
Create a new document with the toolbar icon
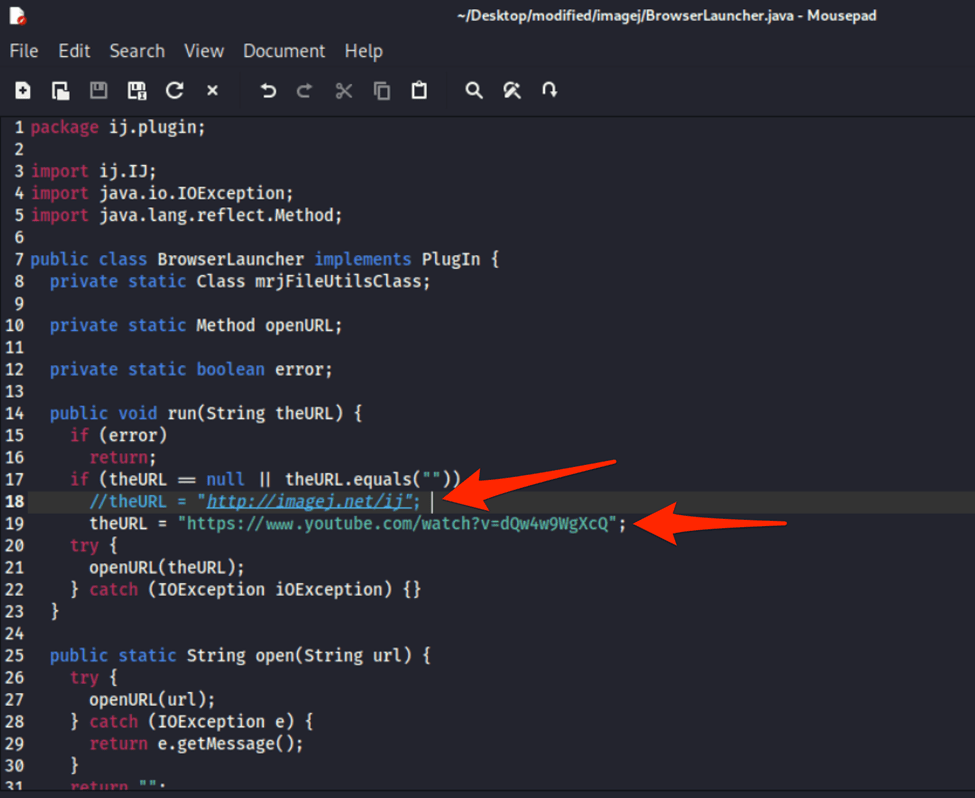point(23,91)
